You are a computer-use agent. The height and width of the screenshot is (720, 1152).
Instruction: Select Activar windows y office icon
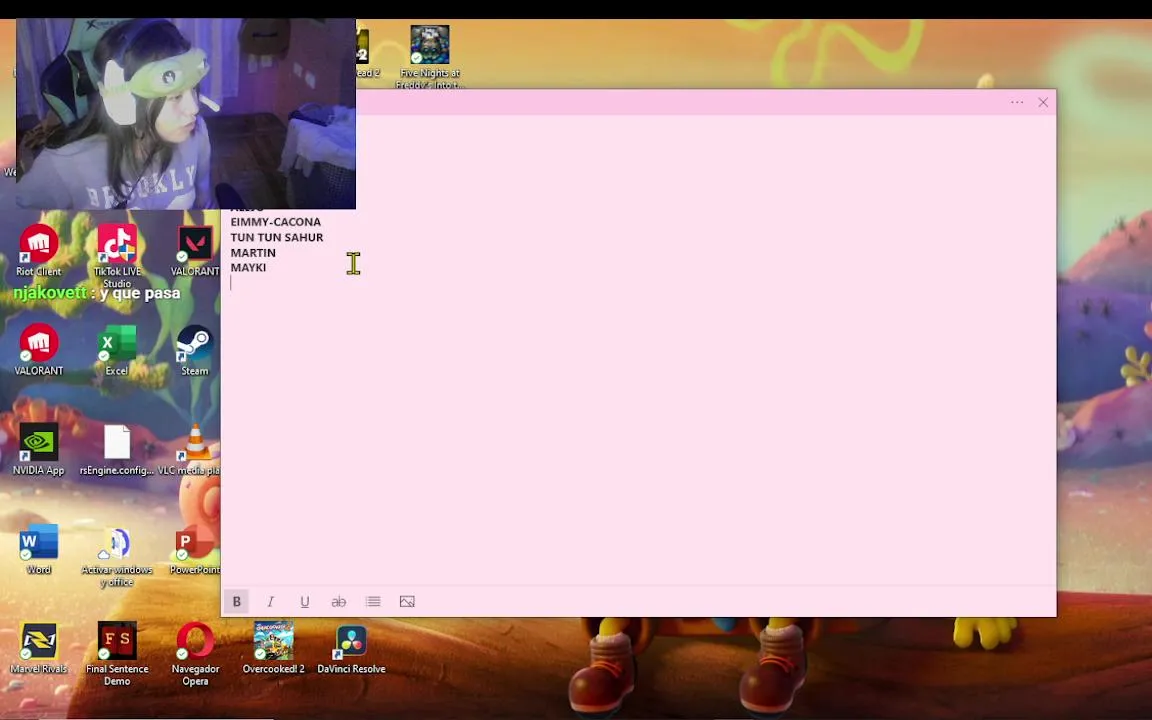(117, 555)
